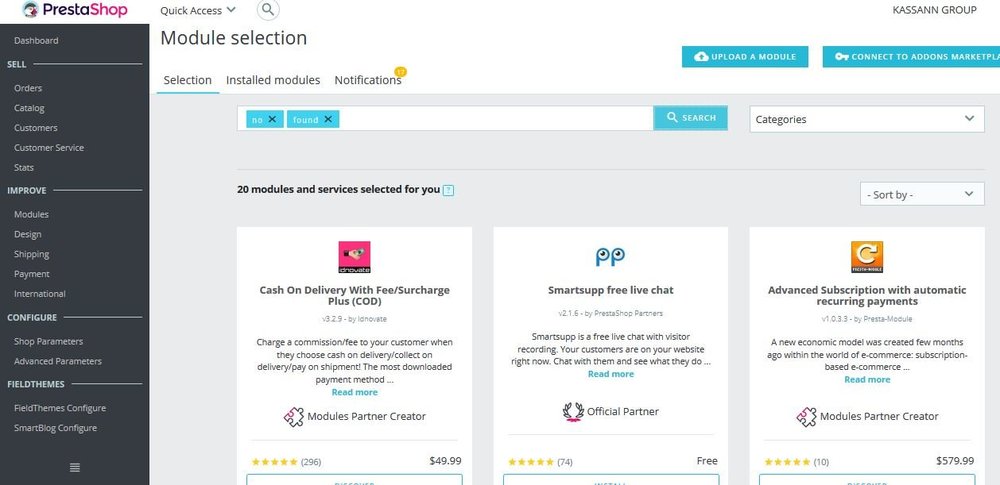Click the Upload a Module button
The image size is (1000, 485).
point(745,57)
